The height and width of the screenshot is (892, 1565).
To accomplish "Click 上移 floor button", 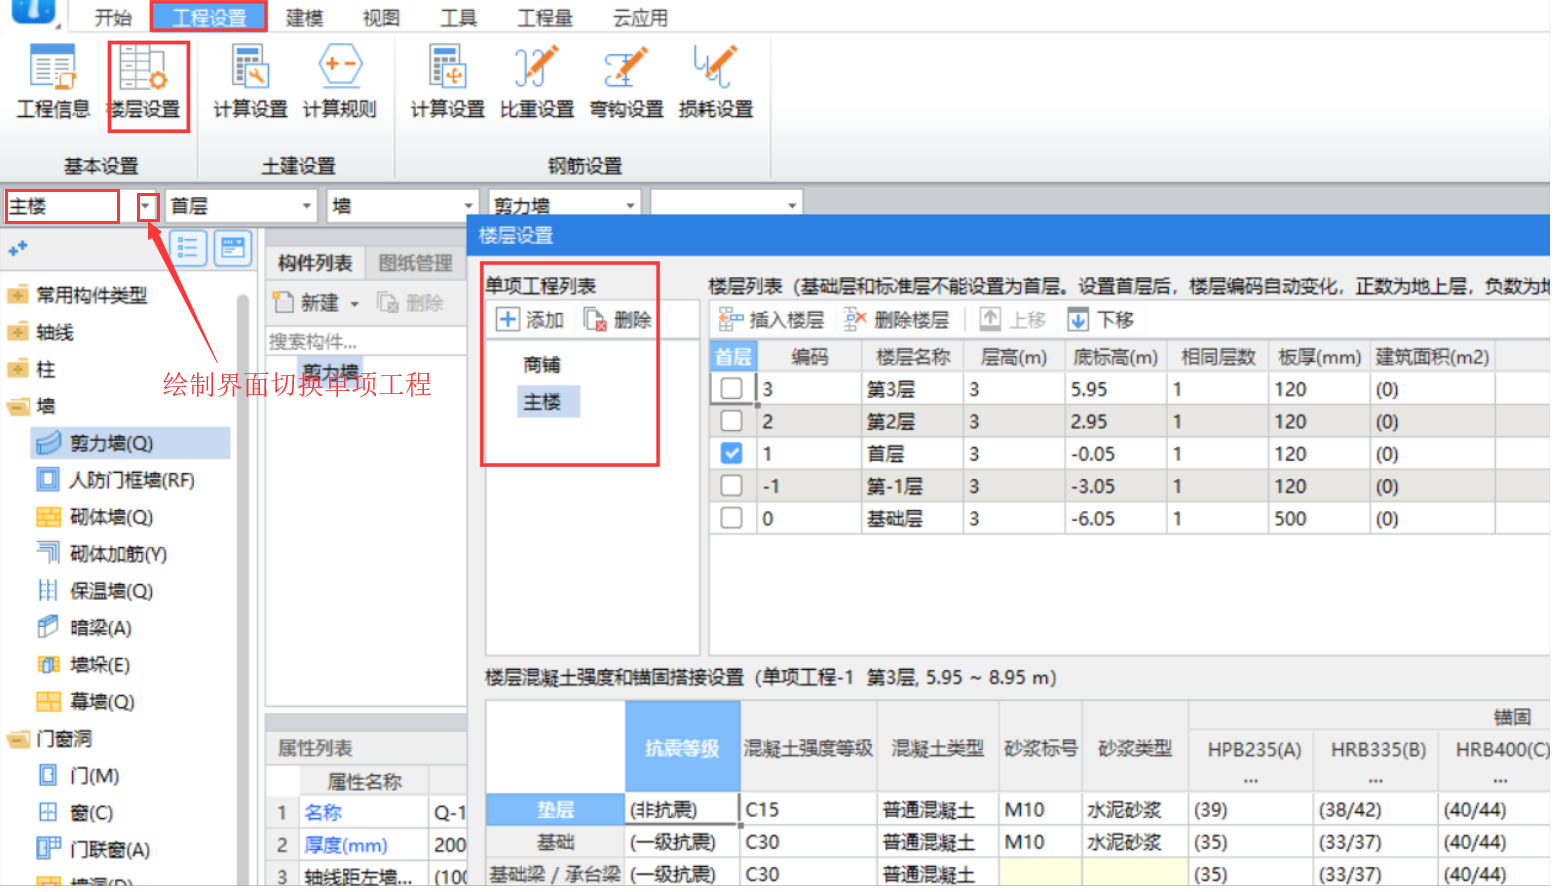I will point(1013,322).
